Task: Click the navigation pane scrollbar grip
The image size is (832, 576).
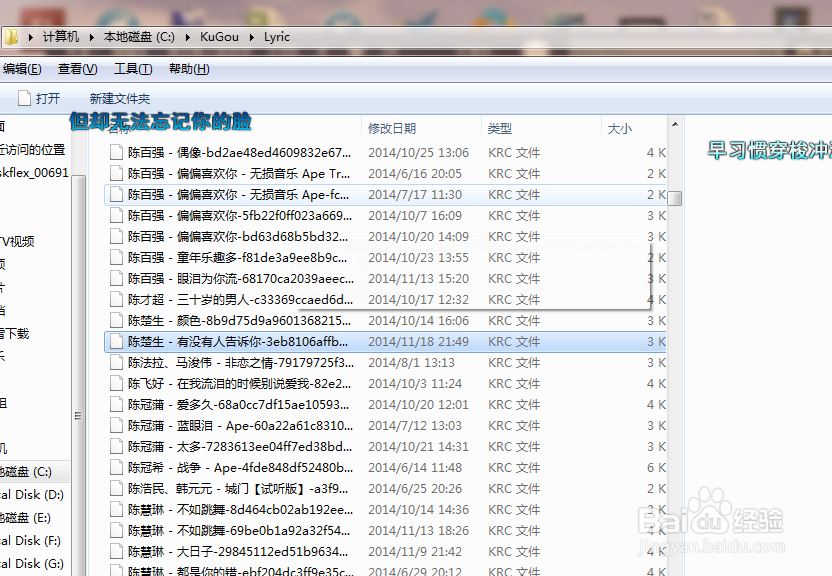Action: [78, 416]
